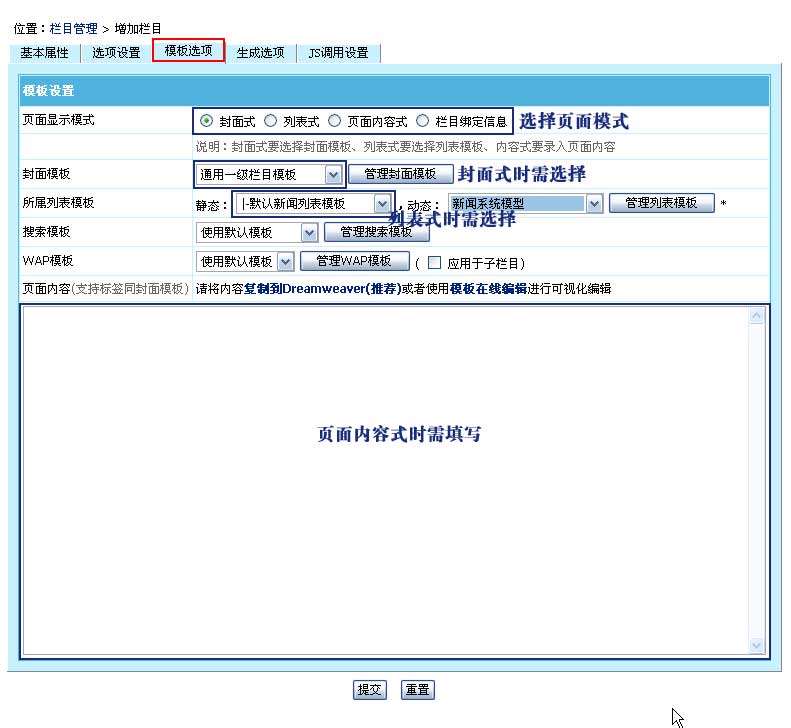This screenshot has width=791, height=728.
Task: Open the 模板在线编辑 link
Action: [487, 289]
